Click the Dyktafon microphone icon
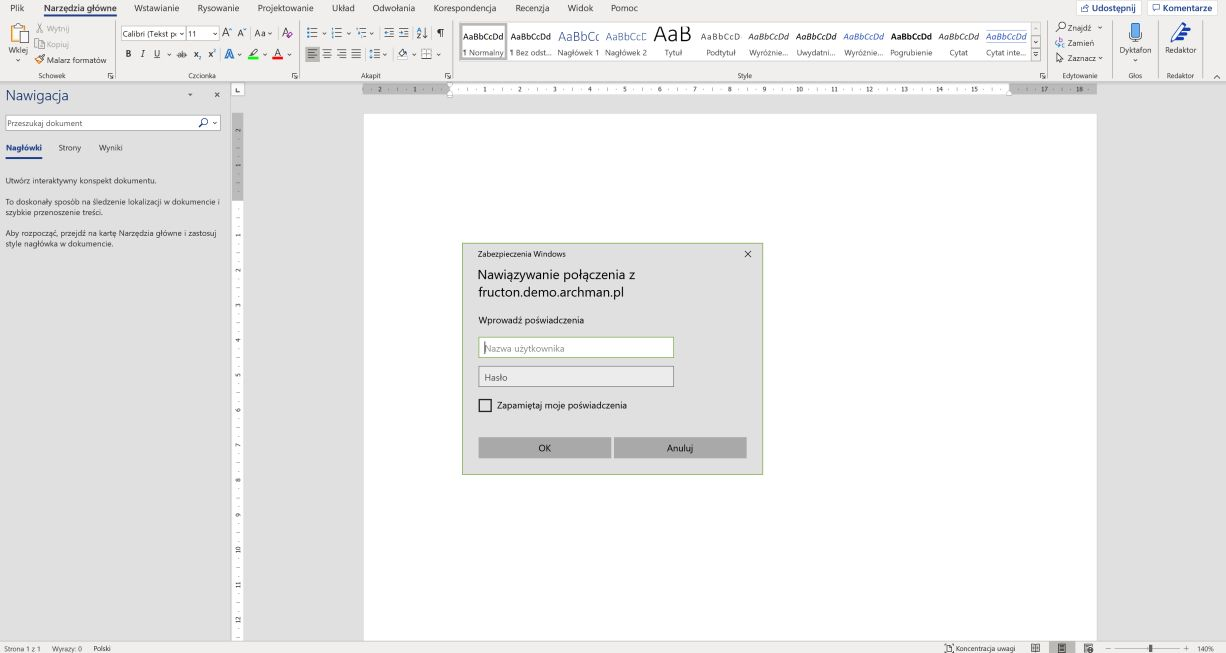 1135,34
